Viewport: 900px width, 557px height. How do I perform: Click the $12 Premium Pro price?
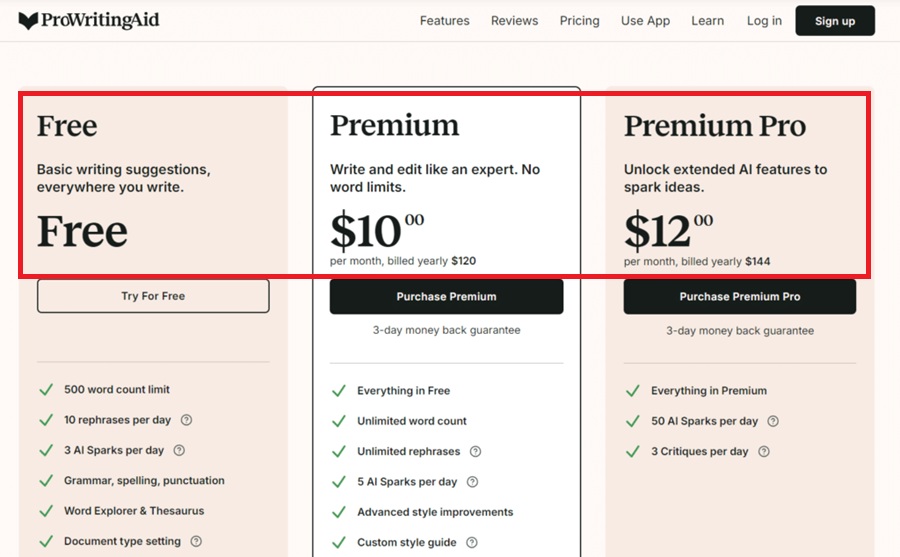coord(669,230)
